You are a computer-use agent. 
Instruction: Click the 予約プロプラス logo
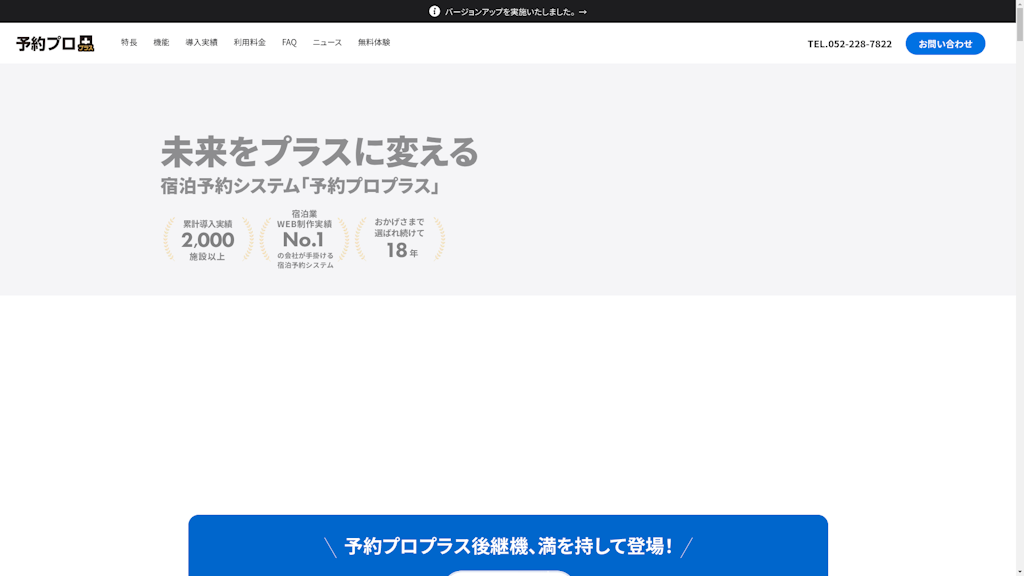(x=55, y=43)
